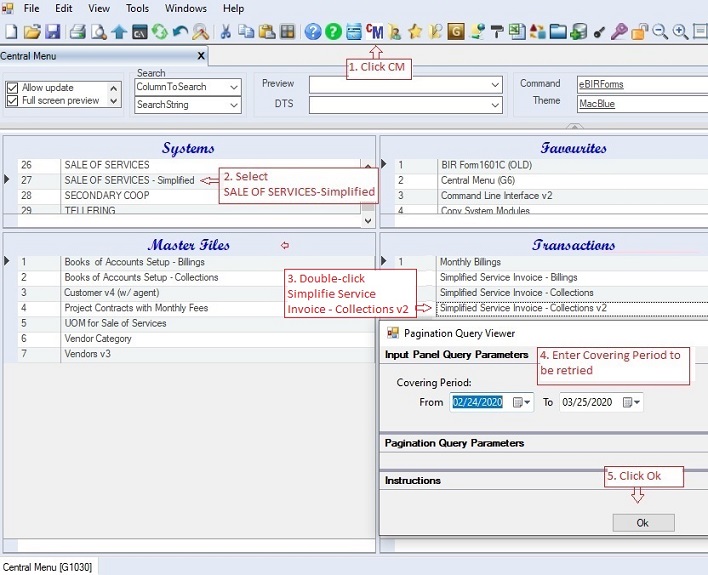
Task: Click the blue question mark help icon
Action: (313, 32)
